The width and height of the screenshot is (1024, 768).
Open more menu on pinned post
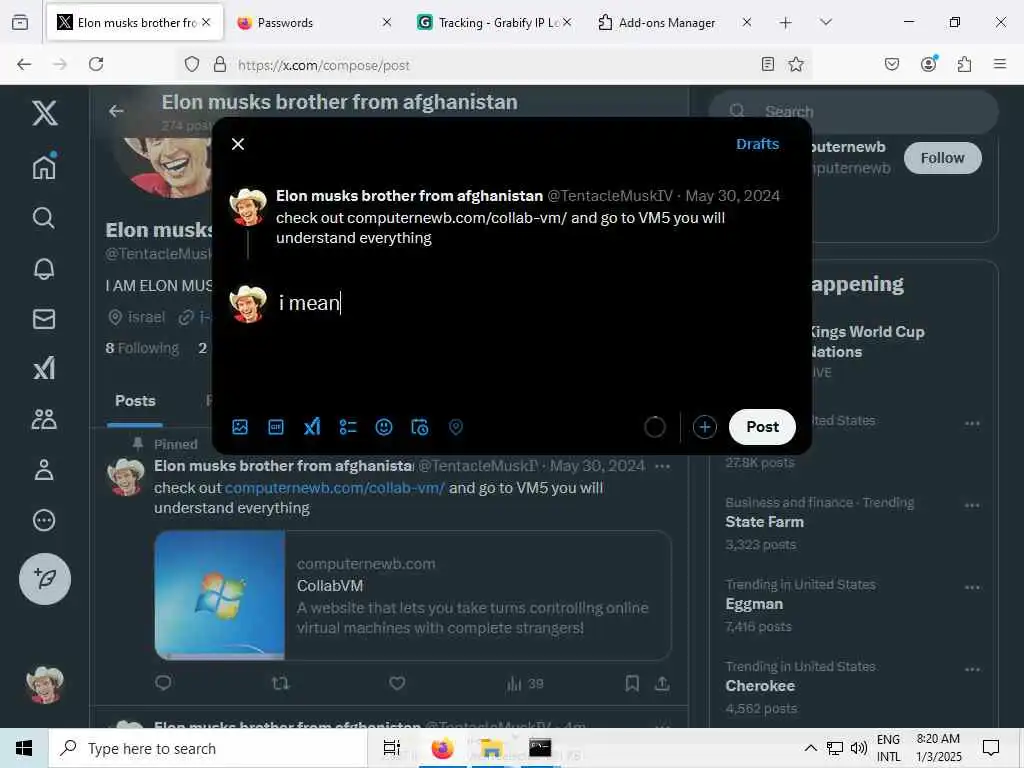click(662, 466)
